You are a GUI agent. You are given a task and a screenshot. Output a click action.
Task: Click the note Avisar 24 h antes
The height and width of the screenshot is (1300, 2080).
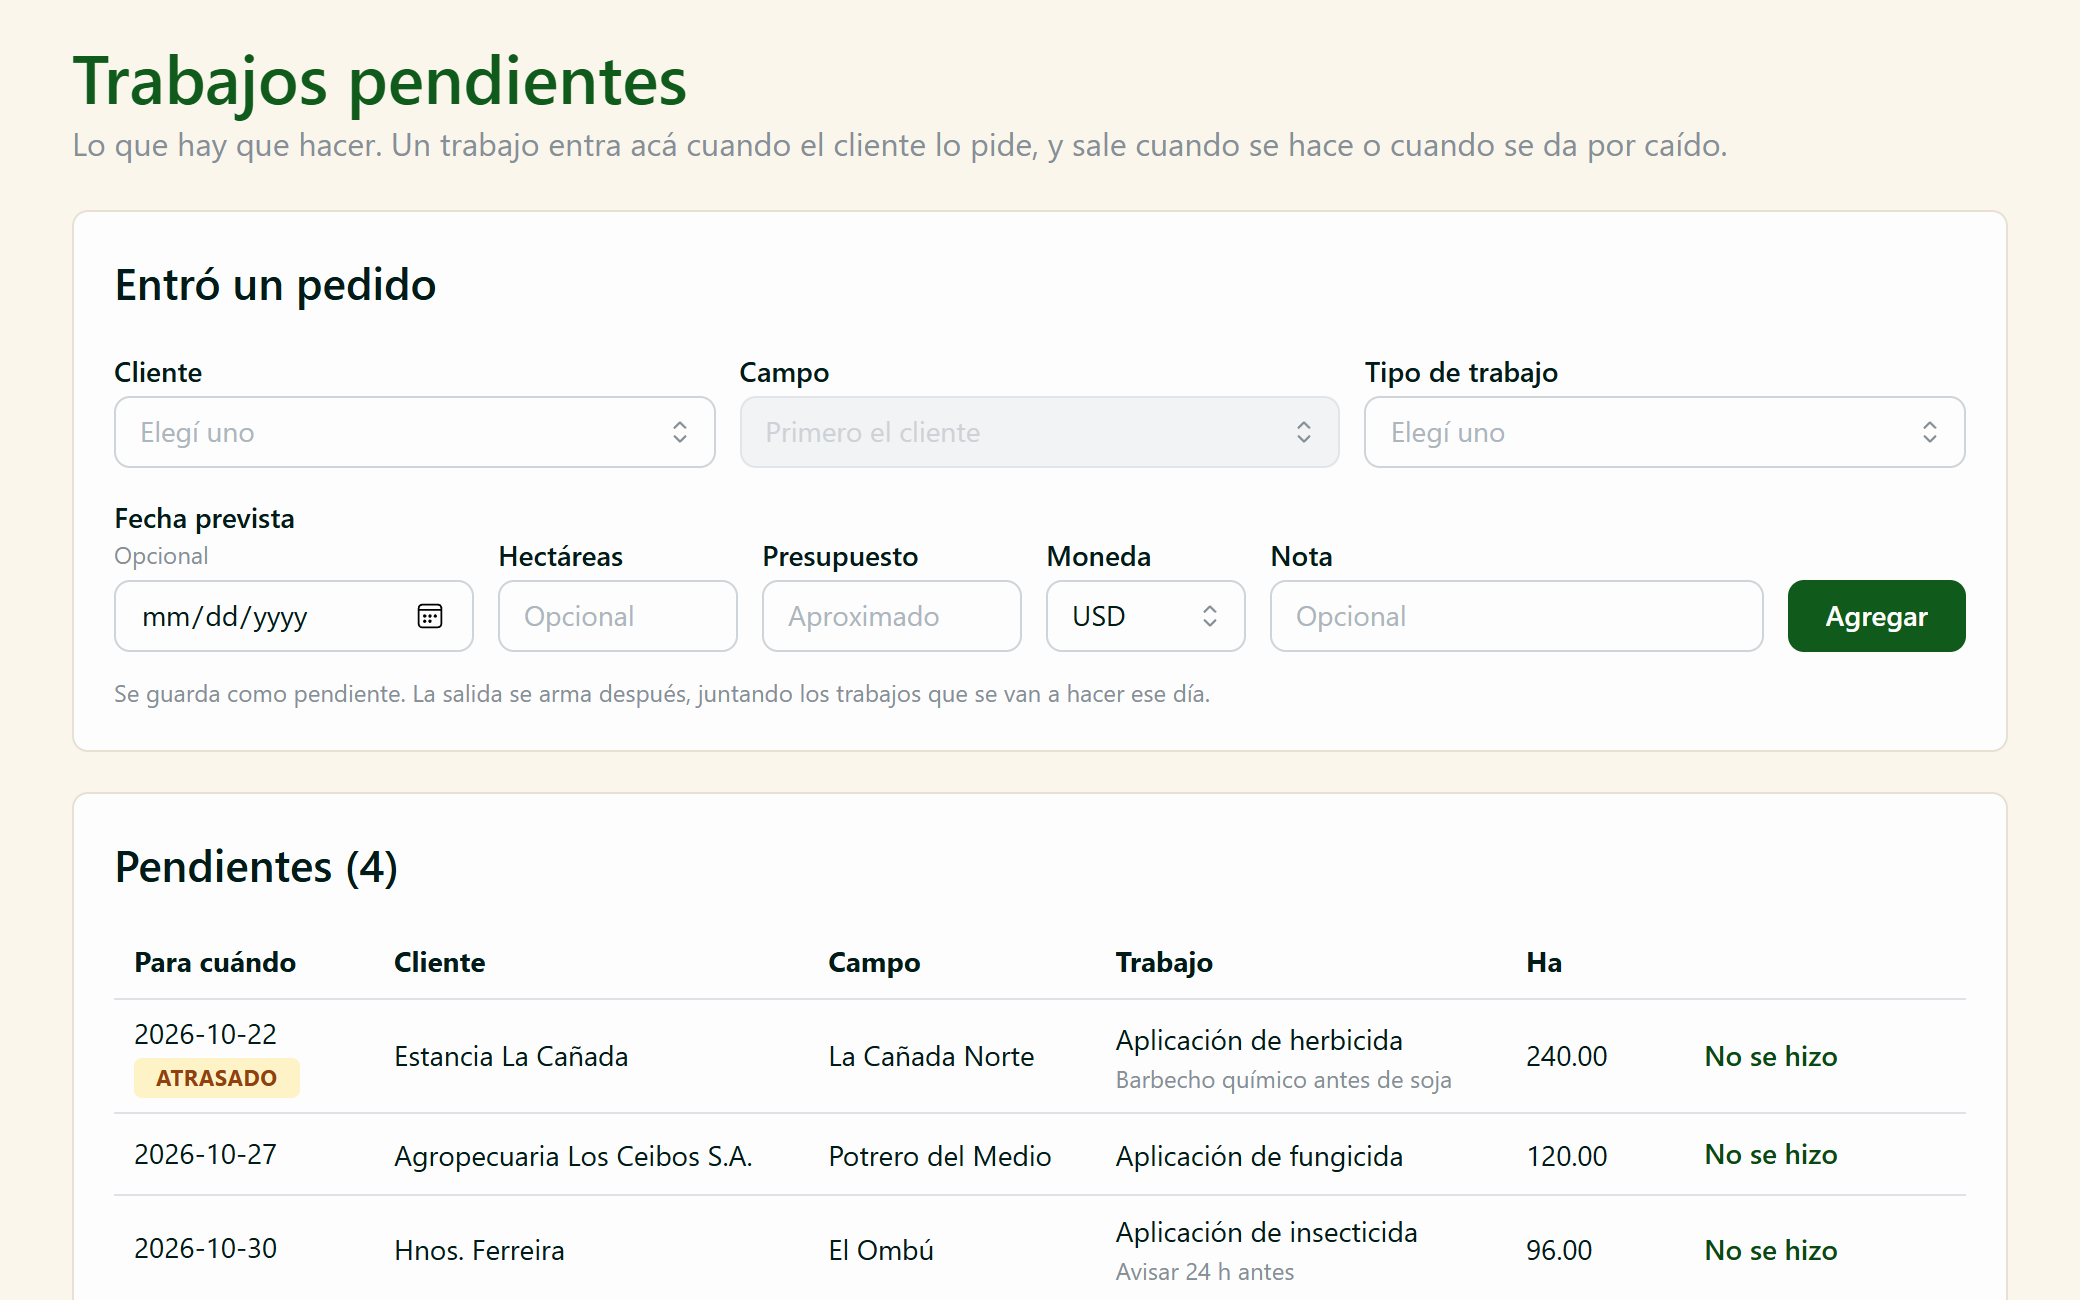[x=1205, y=1272]
